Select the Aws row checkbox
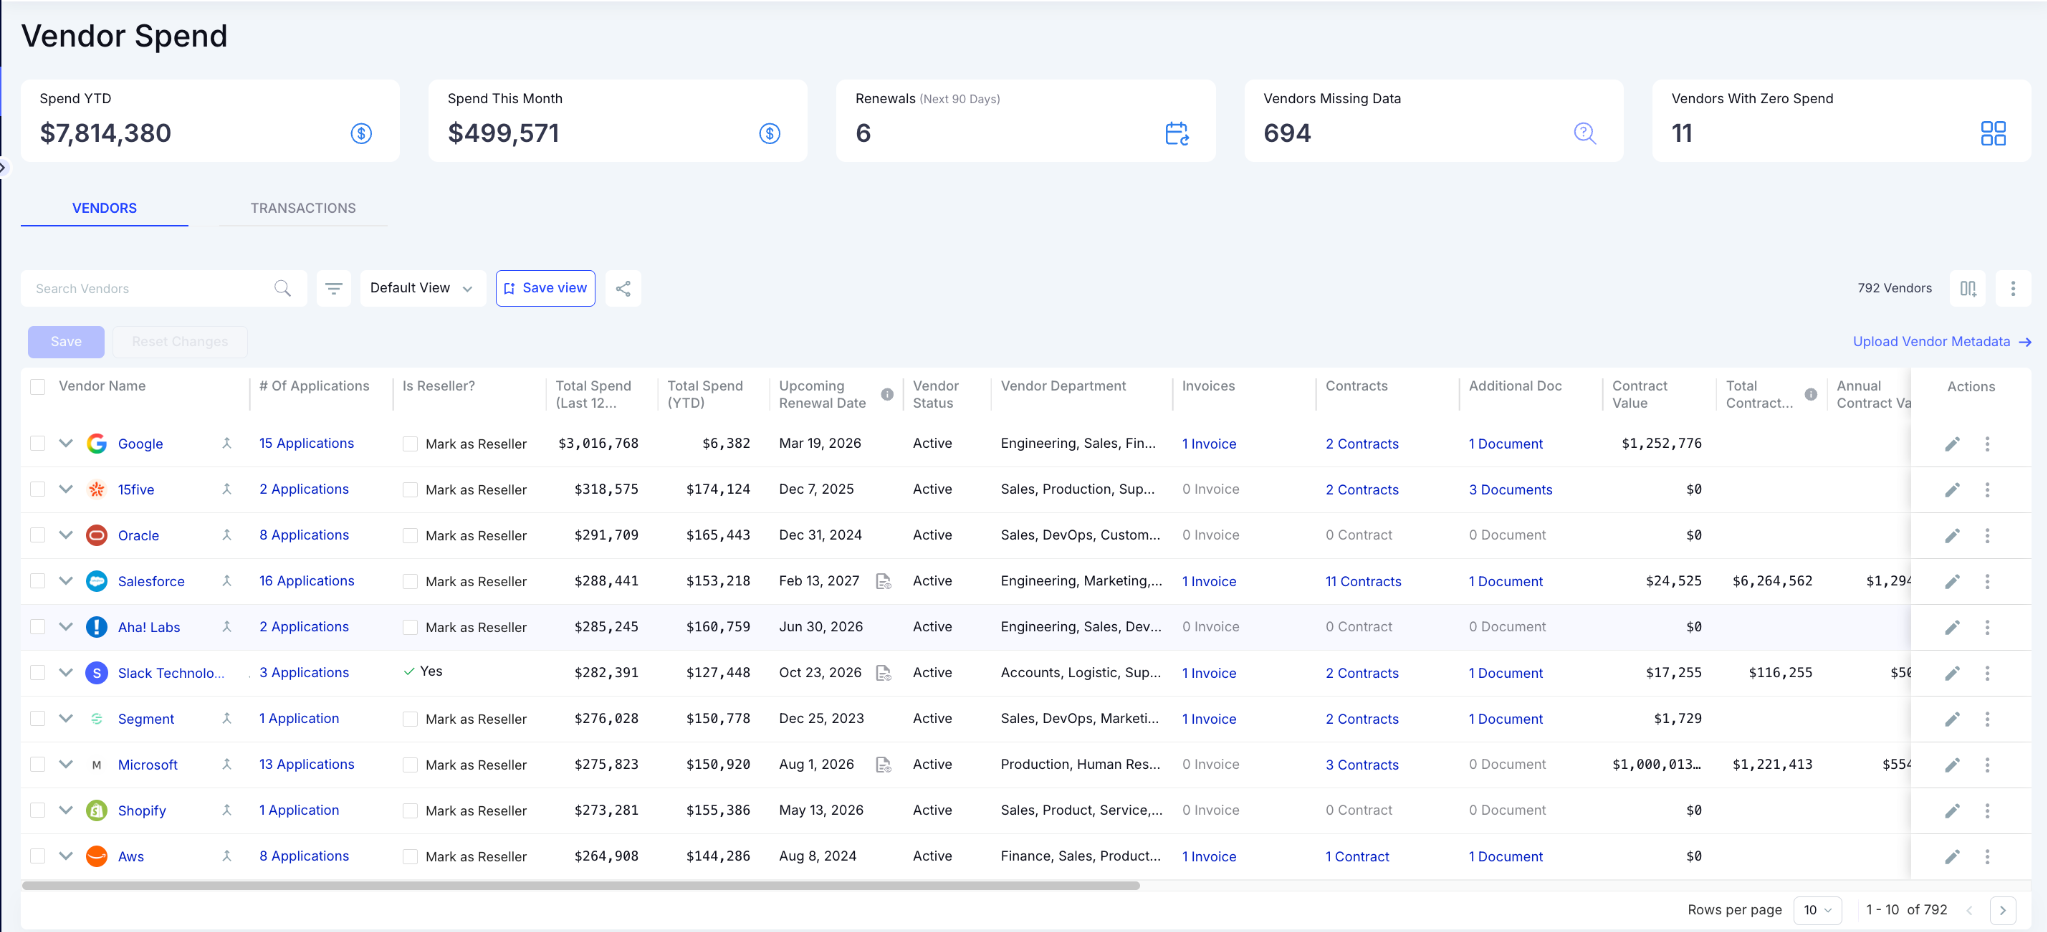This screenshot has height=932, width=2047. (38, 856)
